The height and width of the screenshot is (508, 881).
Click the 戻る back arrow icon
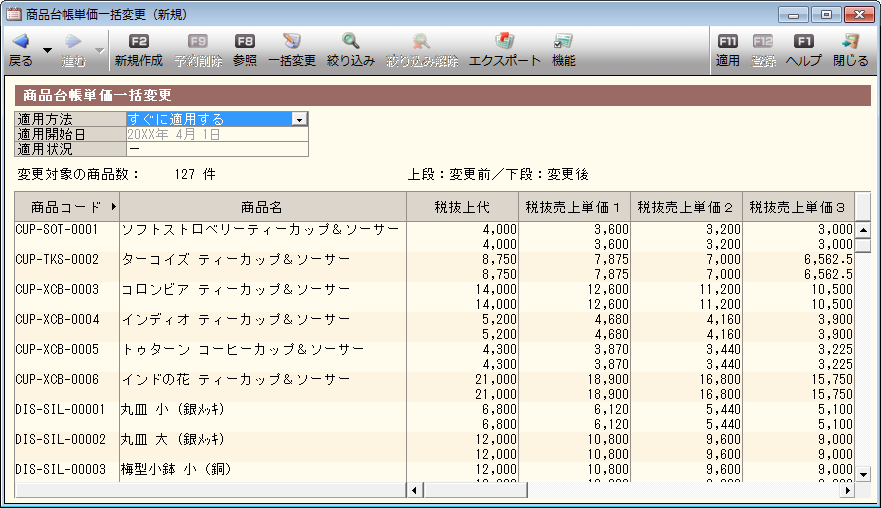click(x=21, y=42)
